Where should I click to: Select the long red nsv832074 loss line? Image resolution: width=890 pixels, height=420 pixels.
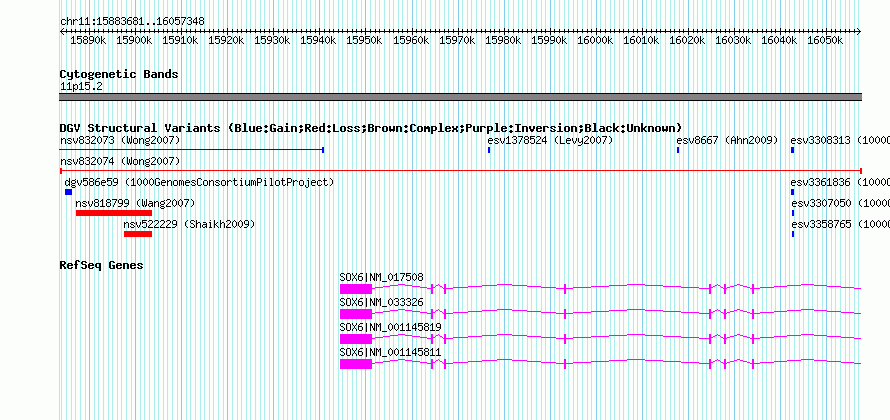click(461, 170)
